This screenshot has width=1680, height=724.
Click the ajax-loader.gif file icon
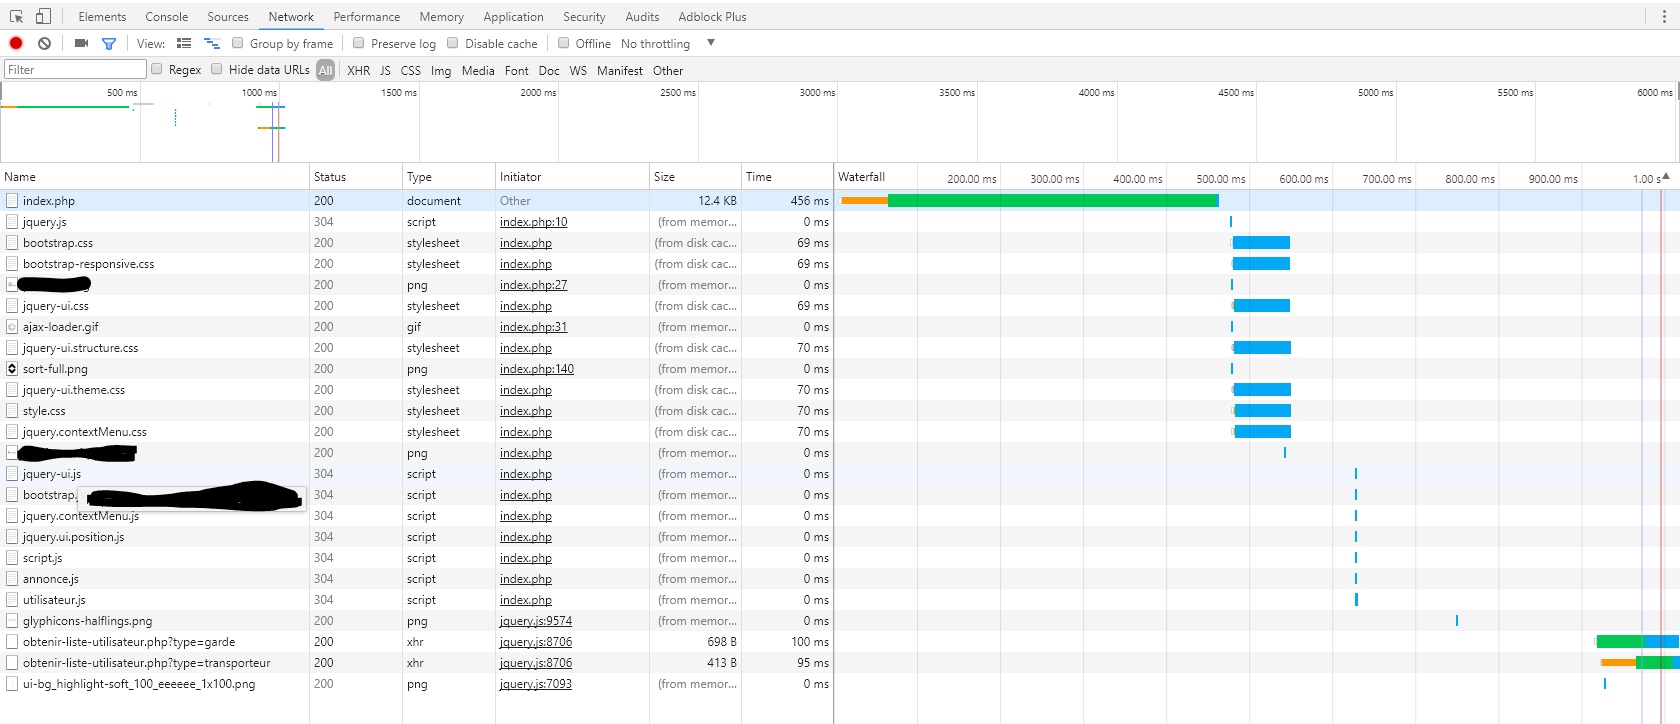point(12,327)
